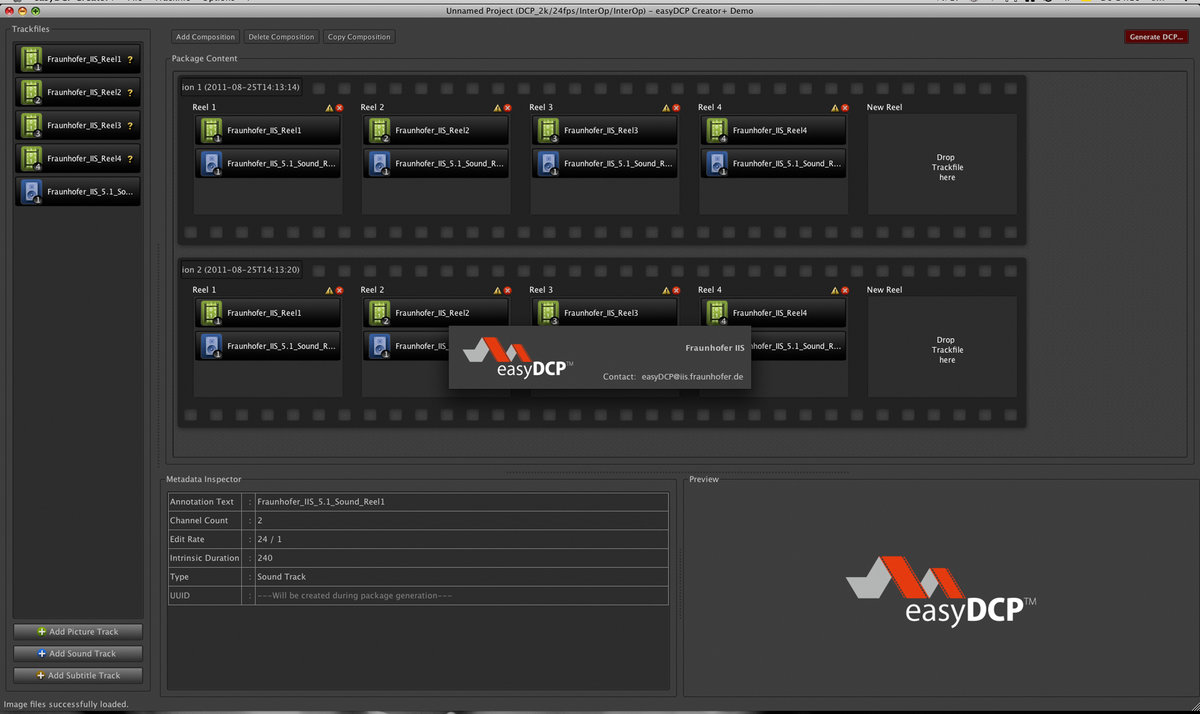Select sound track in Reel 3 of composition 1

tap(604, 163)
